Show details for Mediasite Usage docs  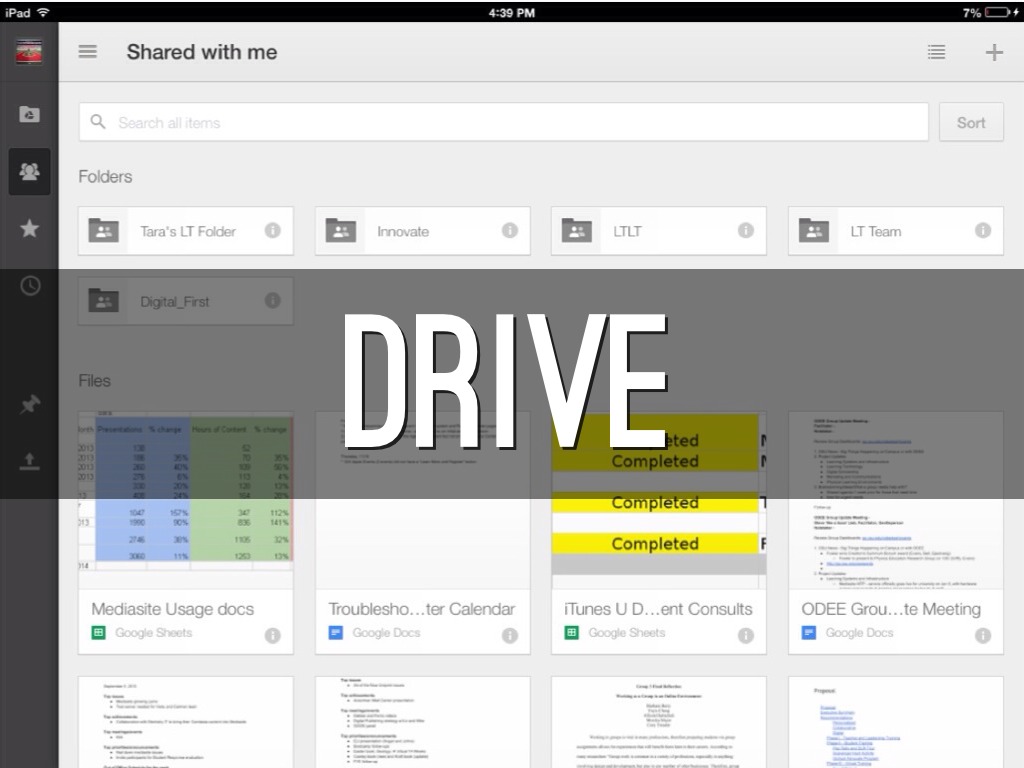[x=272, y=635]
